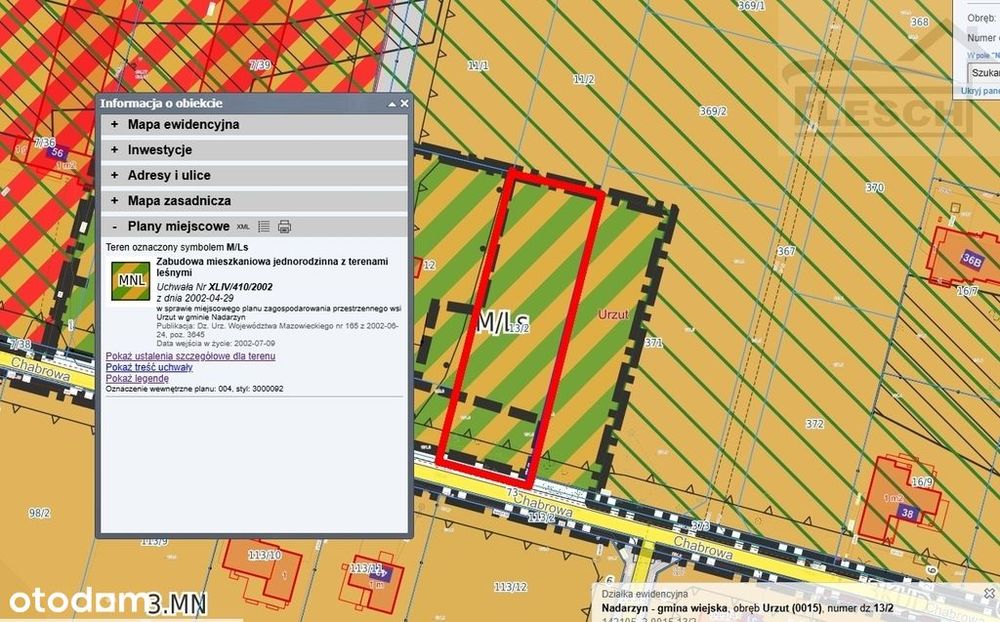The width and height of the screenshot is (1000, 622).
Task: Click parcel label 7/39 on the map
Action: 260,65
